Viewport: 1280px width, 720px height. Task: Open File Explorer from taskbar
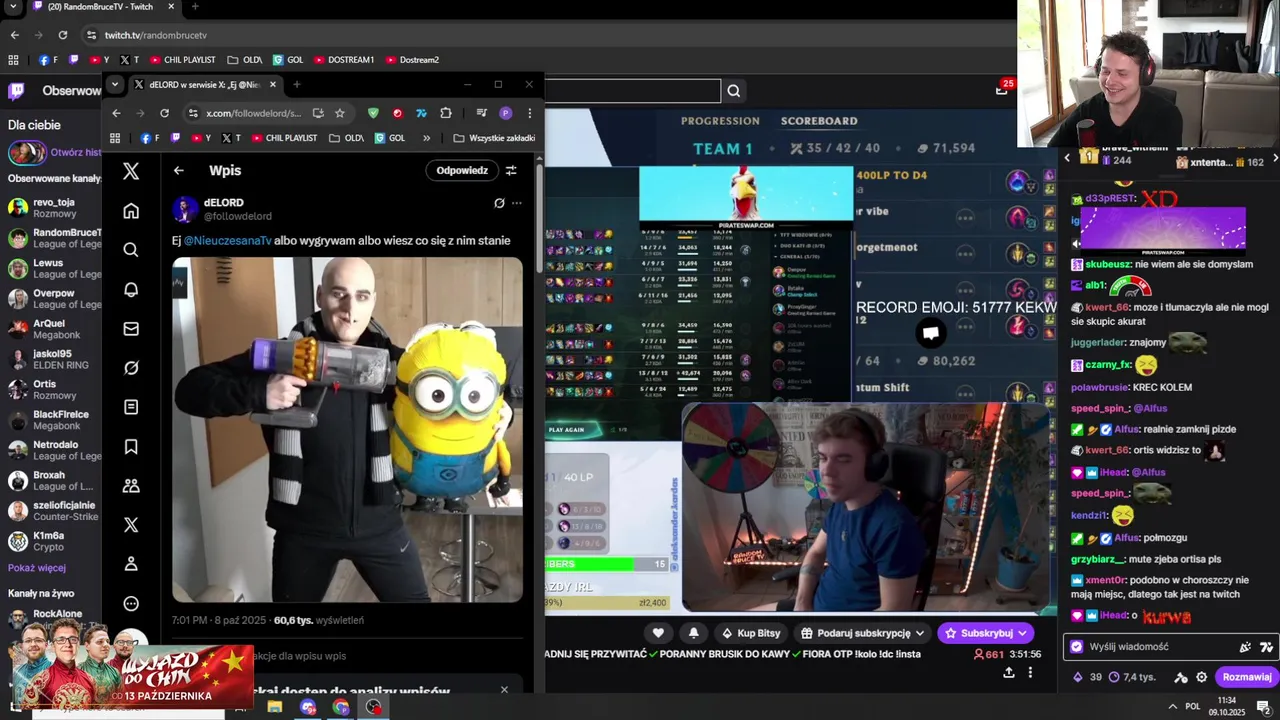pyautogui.click(x=275, y=707)
